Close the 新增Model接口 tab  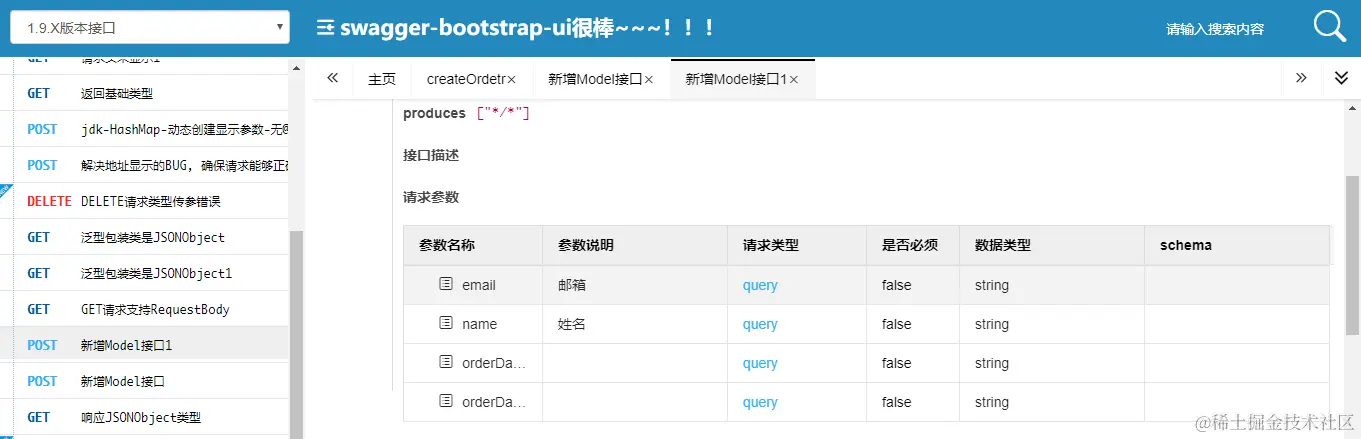[x=648, y=79]
